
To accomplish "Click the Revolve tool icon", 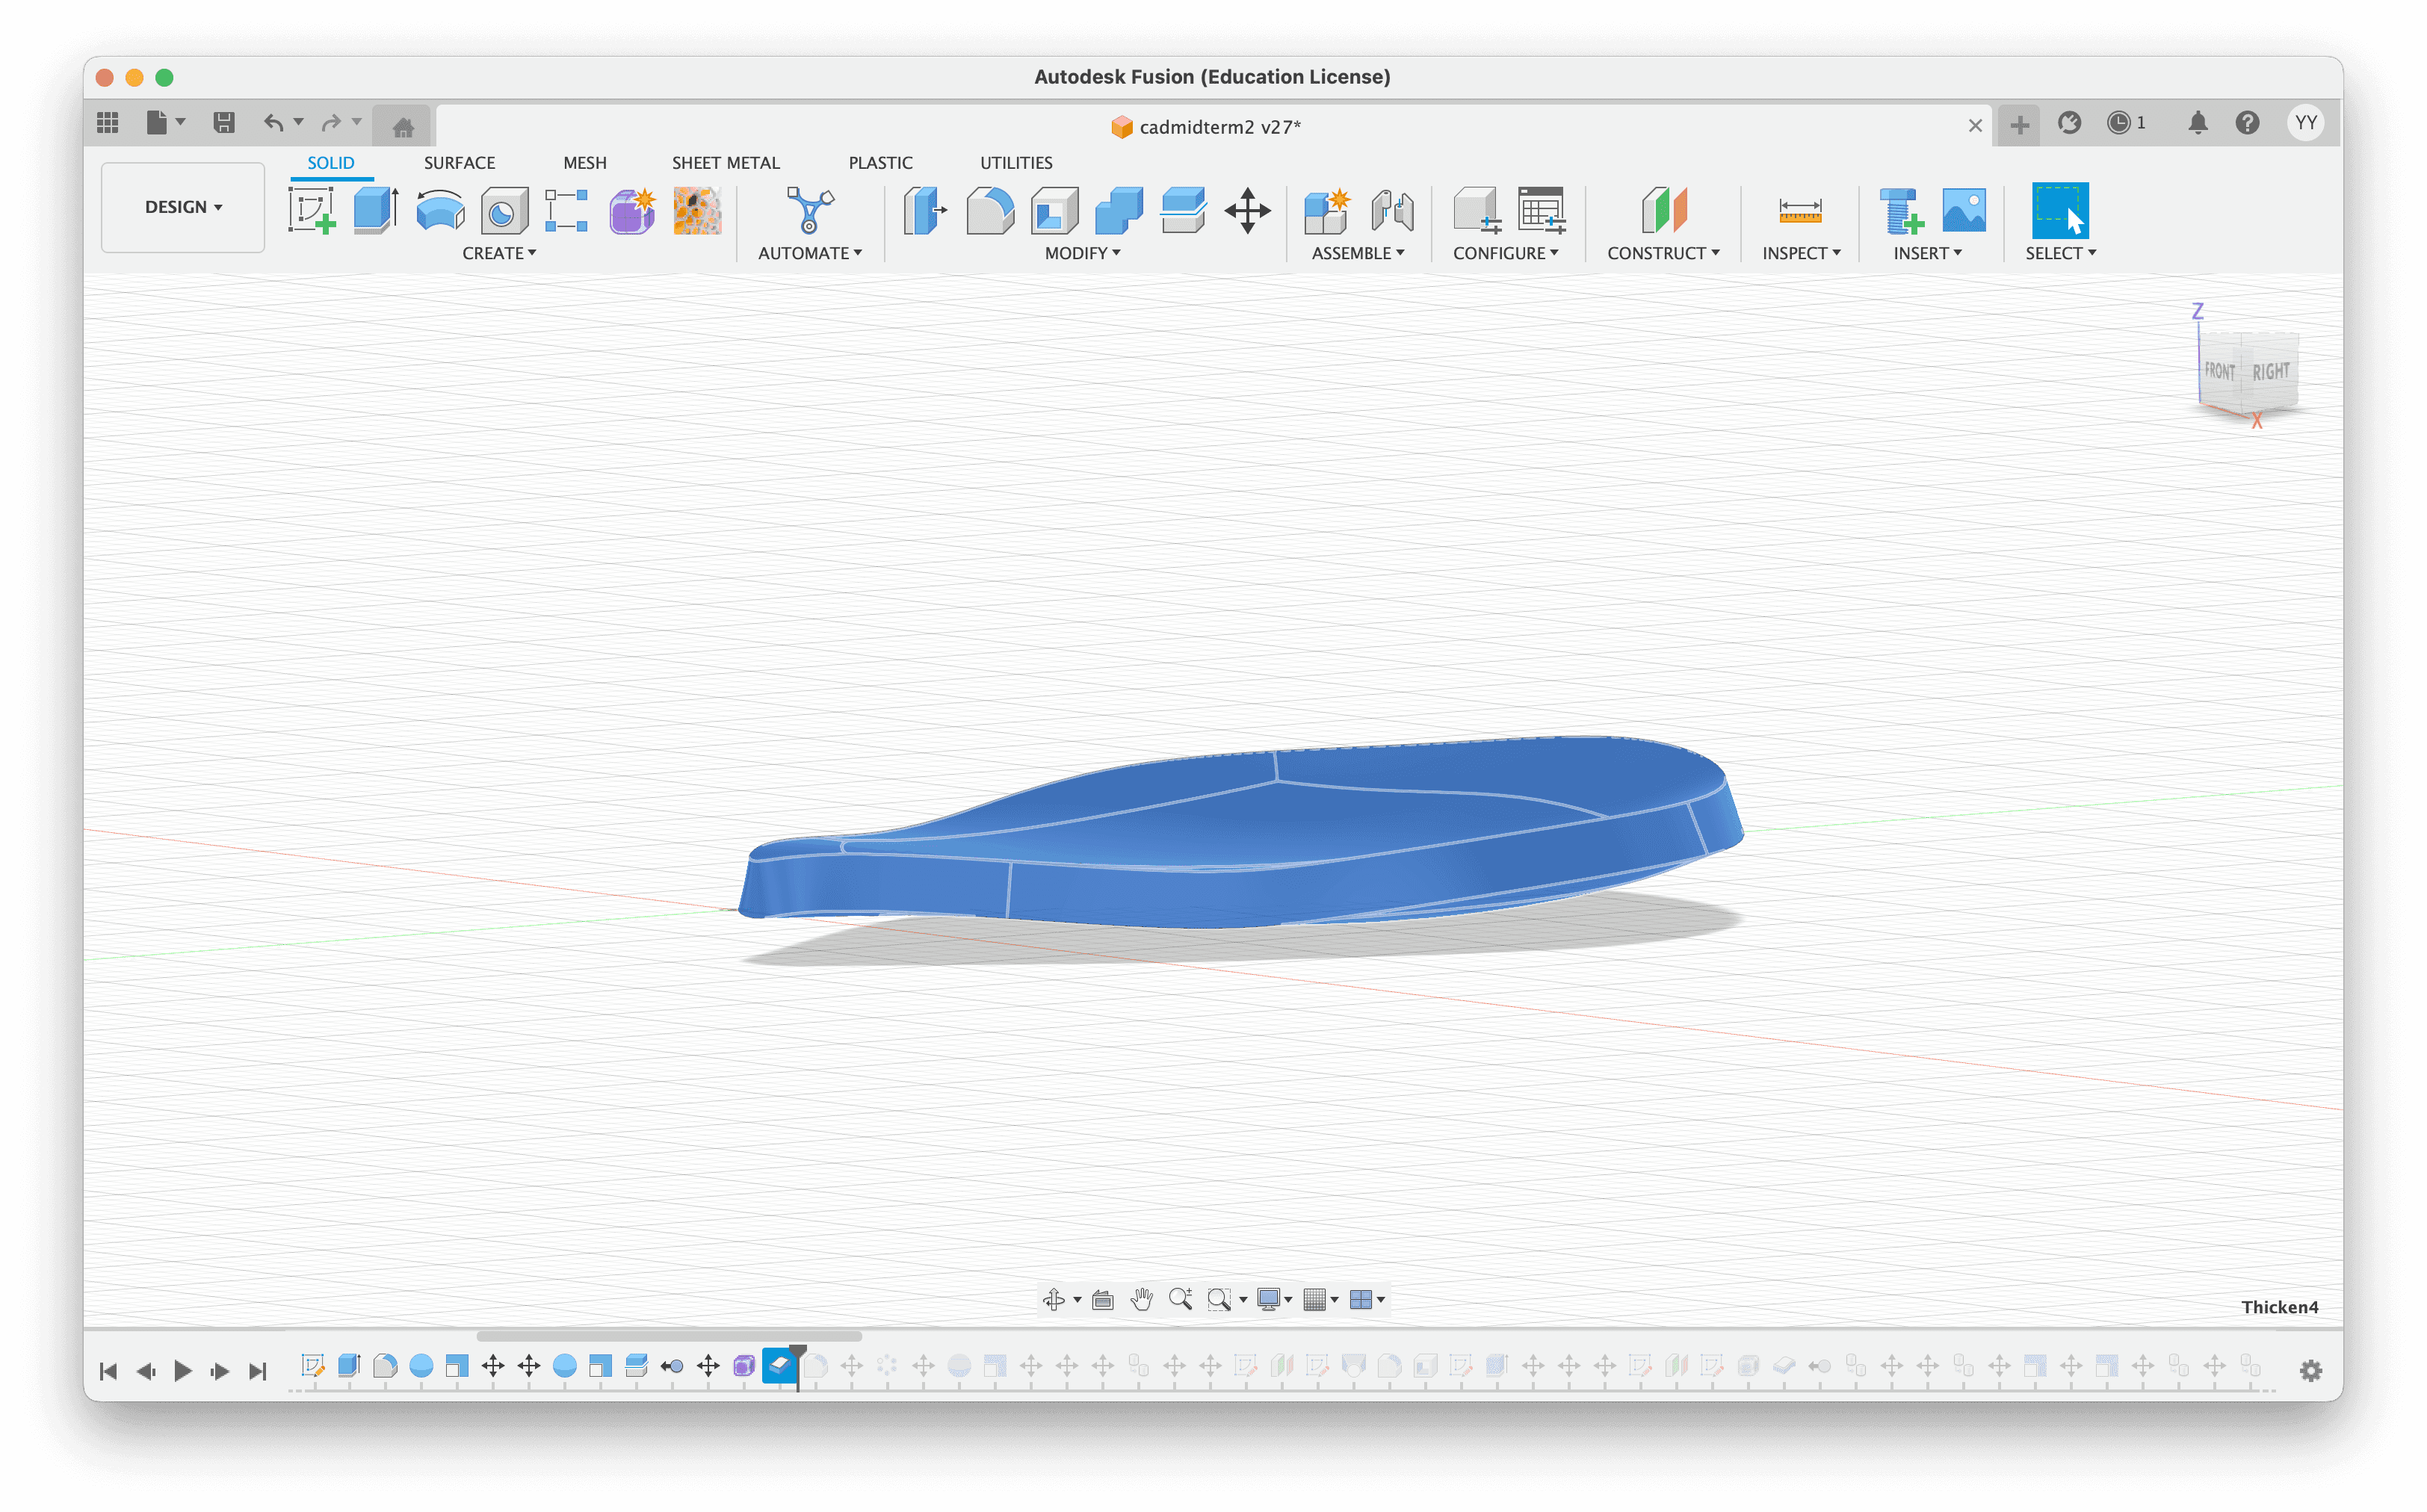I will (440, 210).
